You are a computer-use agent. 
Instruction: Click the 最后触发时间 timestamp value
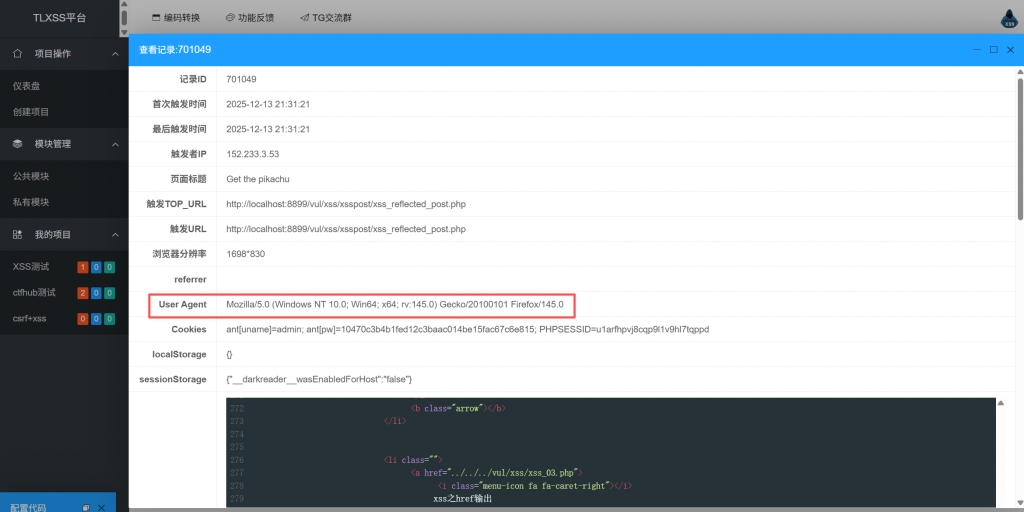coord(268,129)
